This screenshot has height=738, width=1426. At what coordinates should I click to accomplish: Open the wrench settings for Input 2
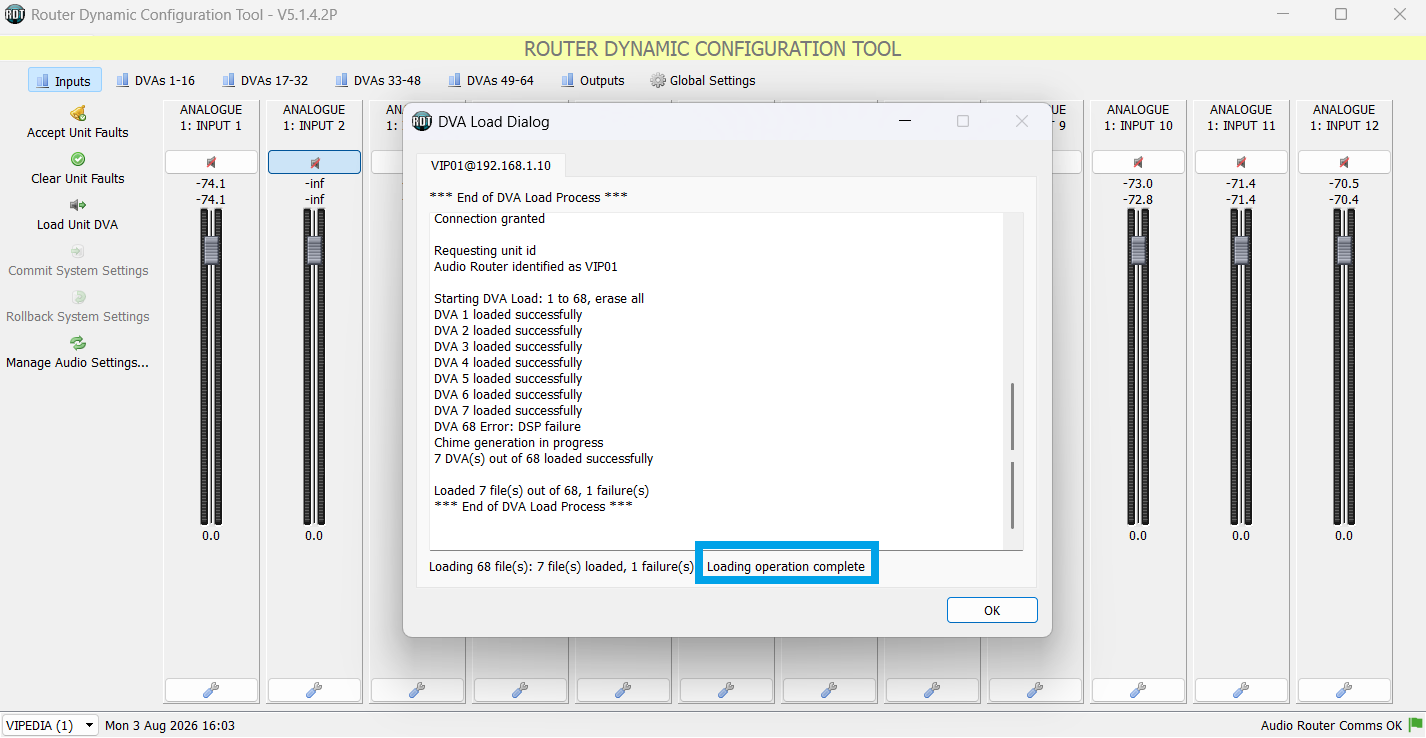[x=314, y=690]
